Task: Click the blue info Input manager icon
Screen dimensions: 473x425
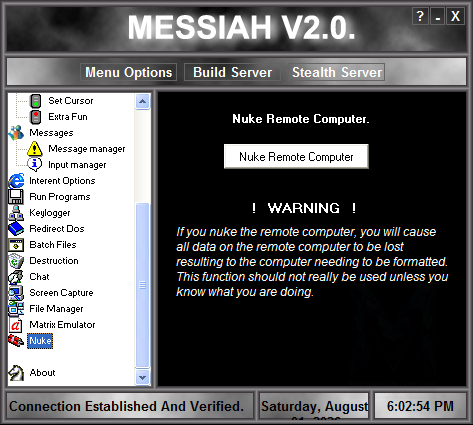Action: pos(35,165)
